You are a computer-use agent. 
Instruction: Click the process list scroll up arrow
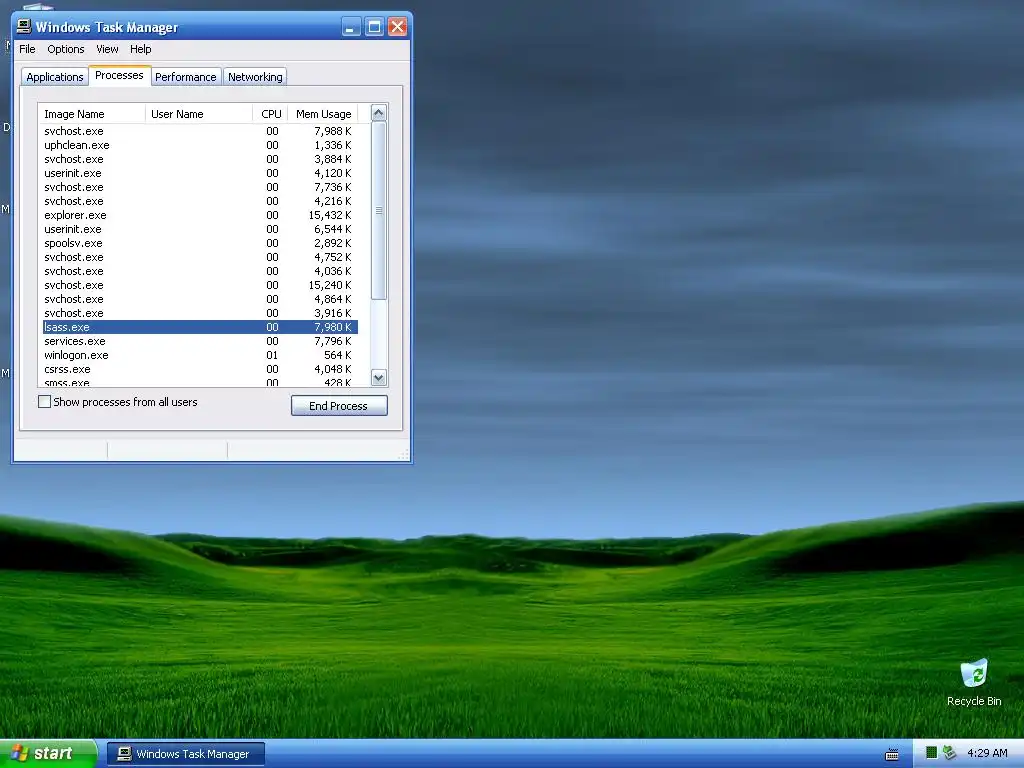pyautogui.click(x=379, y=113)
